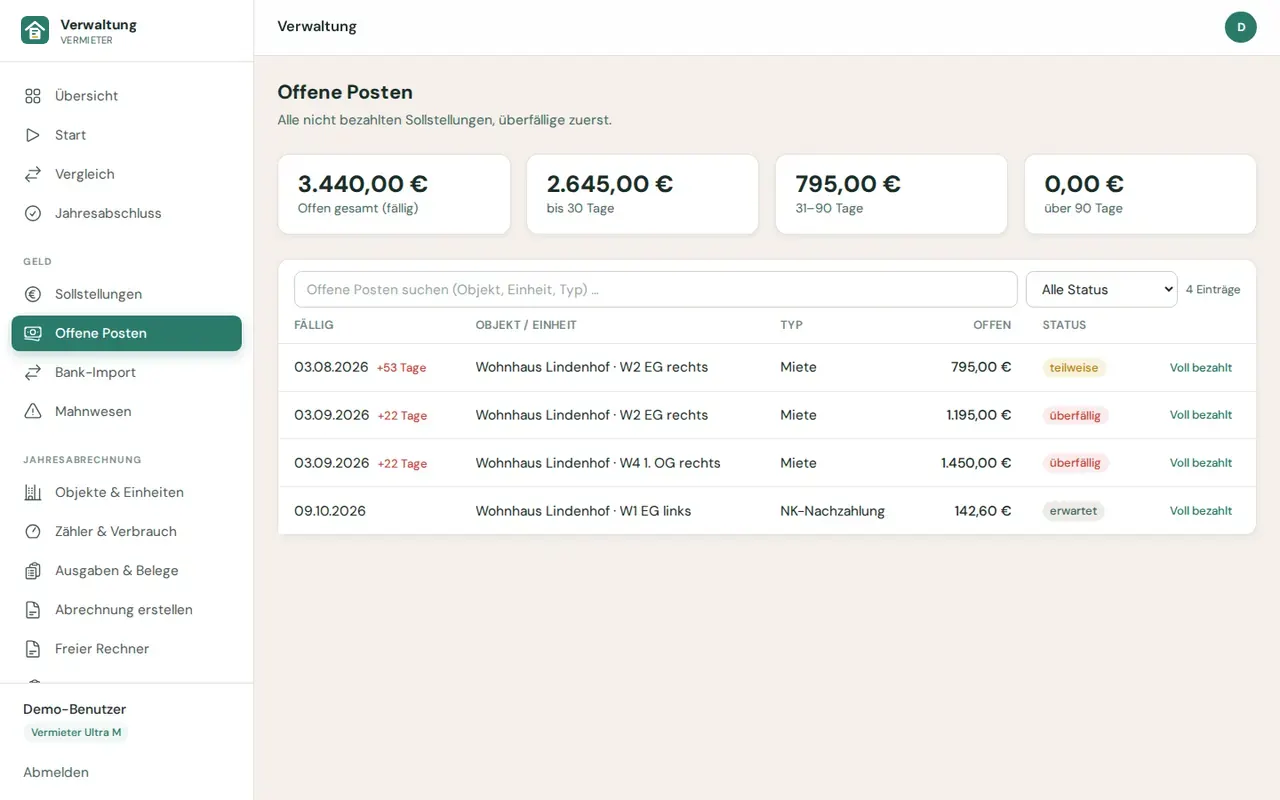Click the due date 09.10.2026

click(x=330, y=511)
